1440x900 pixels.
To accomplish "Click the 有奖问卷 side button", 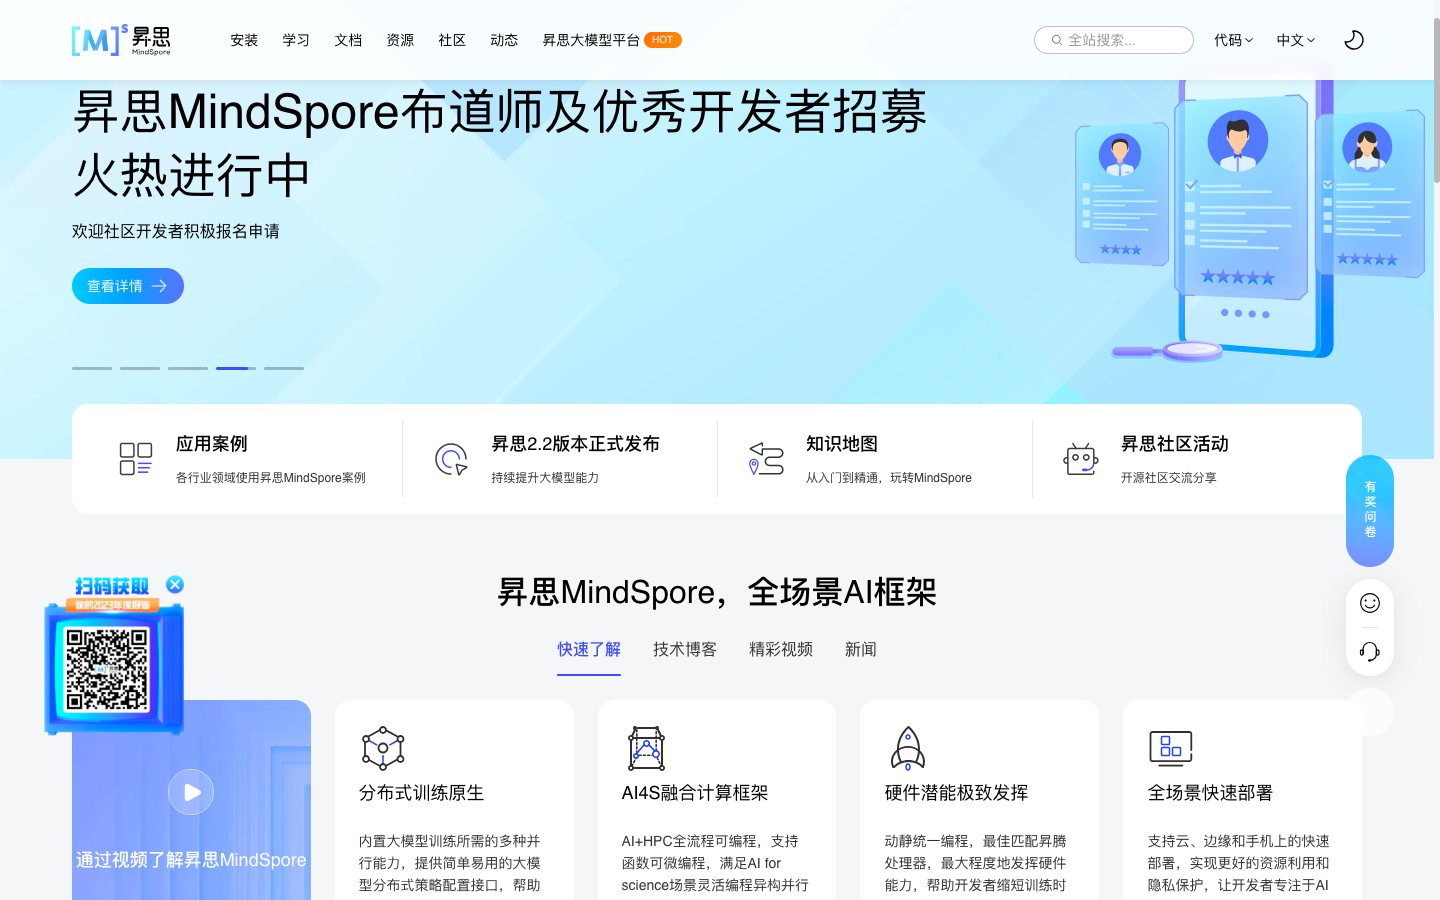I will pyautogui.click(x=1370, y=510).
